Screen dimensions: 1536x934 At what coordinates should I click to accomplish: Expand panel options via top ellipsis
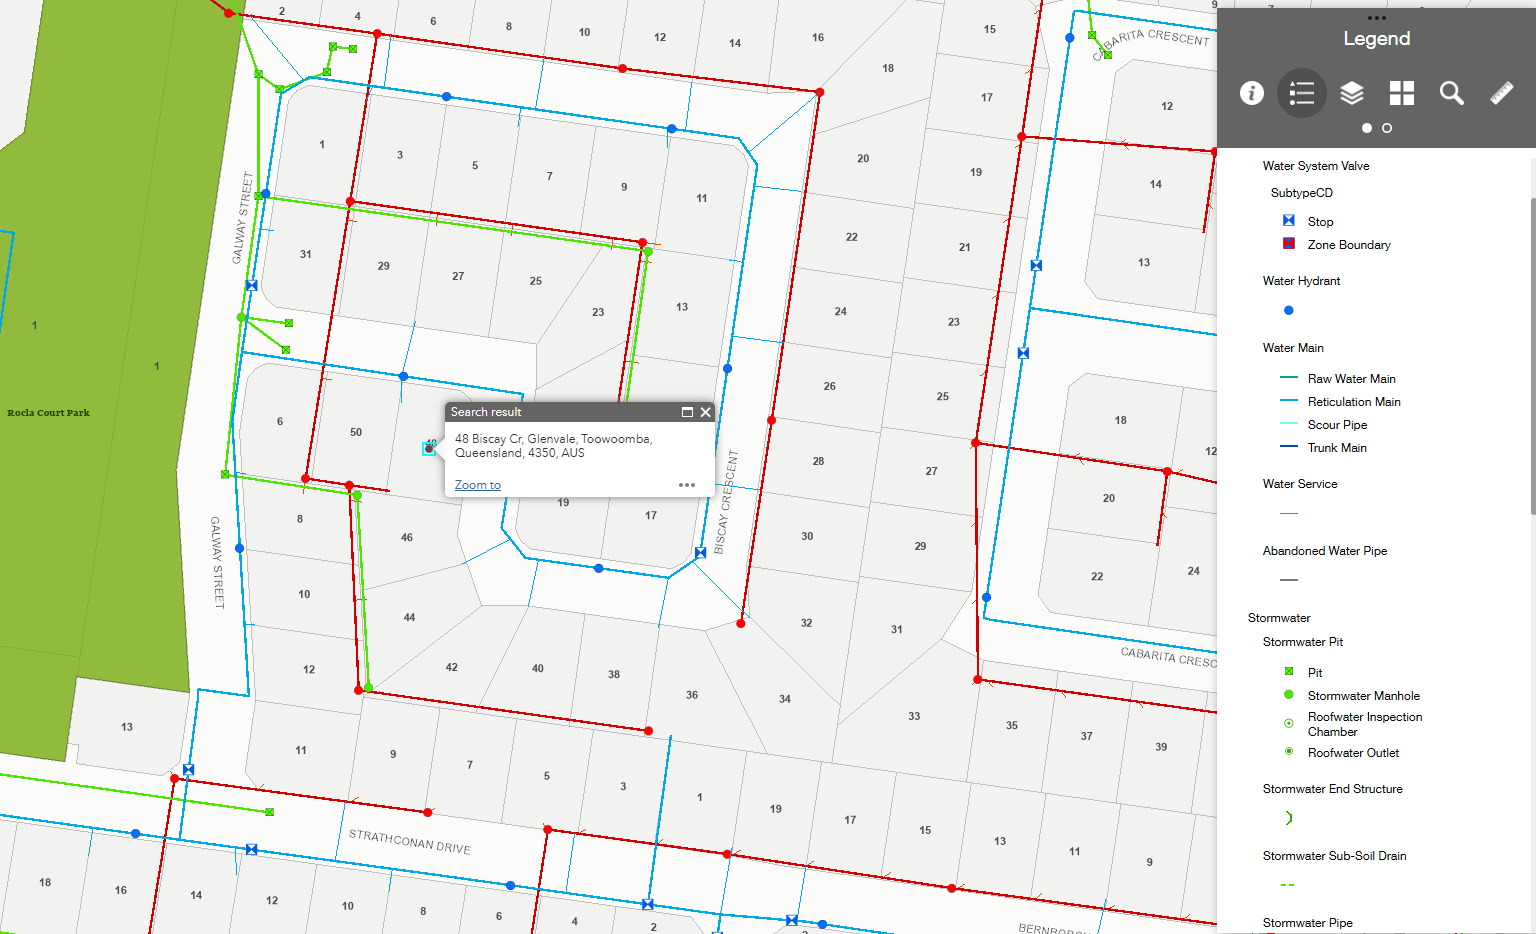(1376, 18)
